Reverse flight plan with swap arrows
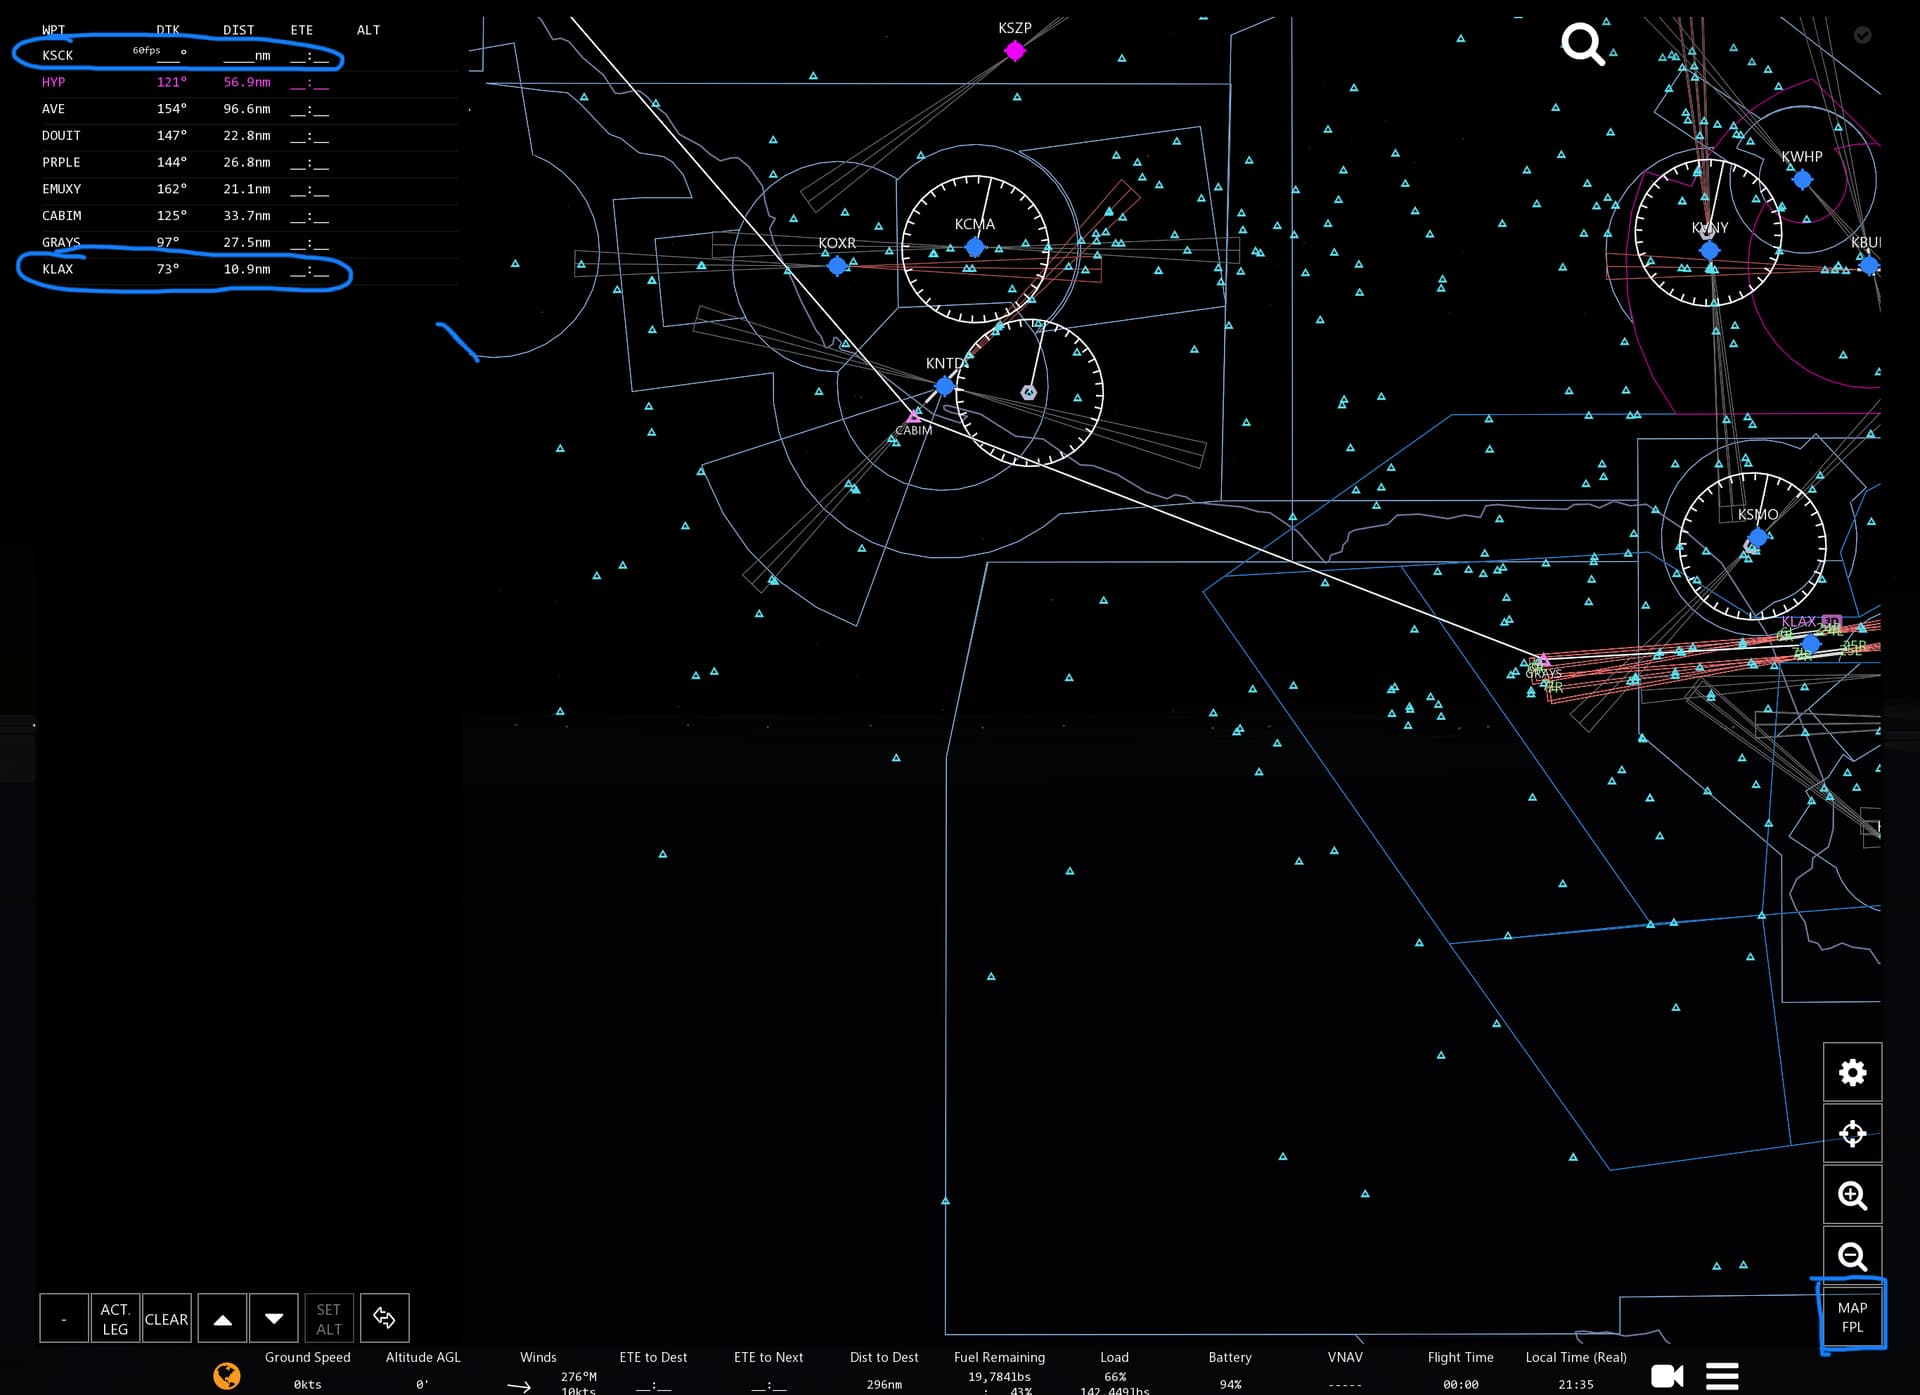 click(x=384, y=1318)
